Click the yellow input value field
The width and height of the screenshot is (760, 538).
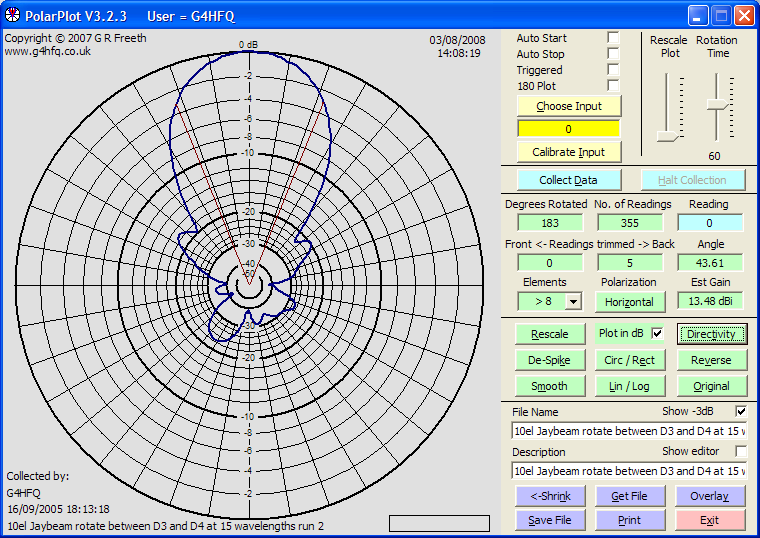click(x=569, y=129)
